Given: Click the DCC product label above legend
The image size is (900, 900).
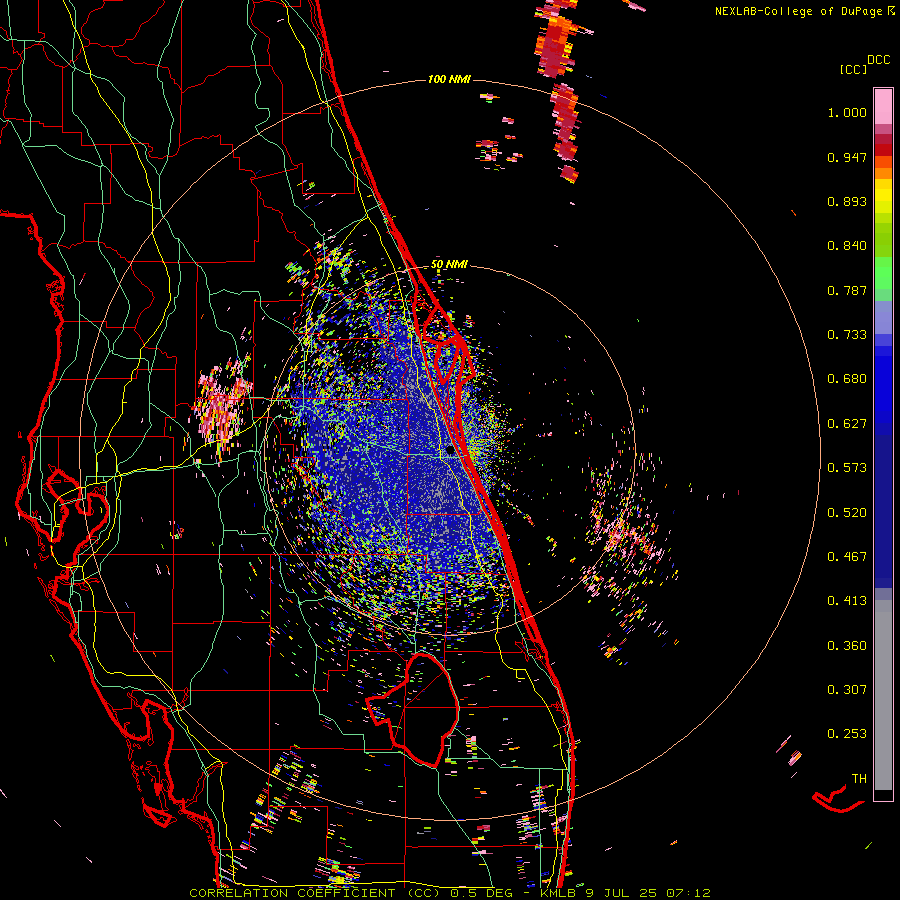Looking at the screenshot, I should point(878,60).
